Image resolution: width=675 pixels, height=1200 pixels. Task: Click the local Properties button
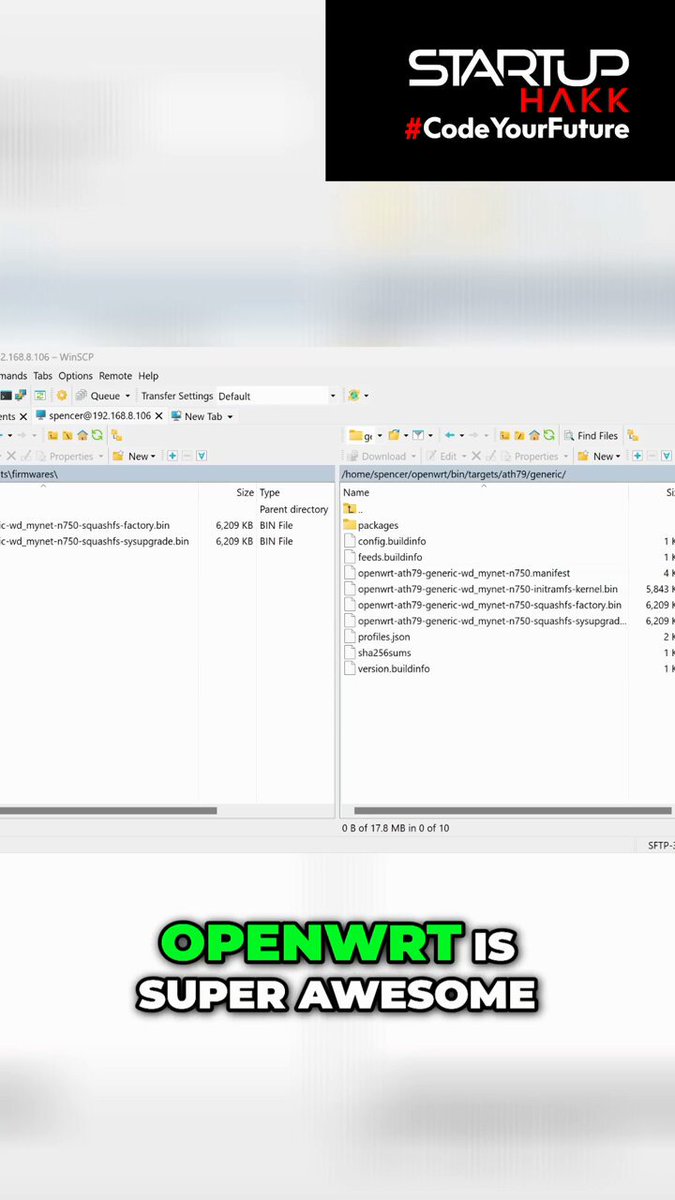(x=65, y=456)
